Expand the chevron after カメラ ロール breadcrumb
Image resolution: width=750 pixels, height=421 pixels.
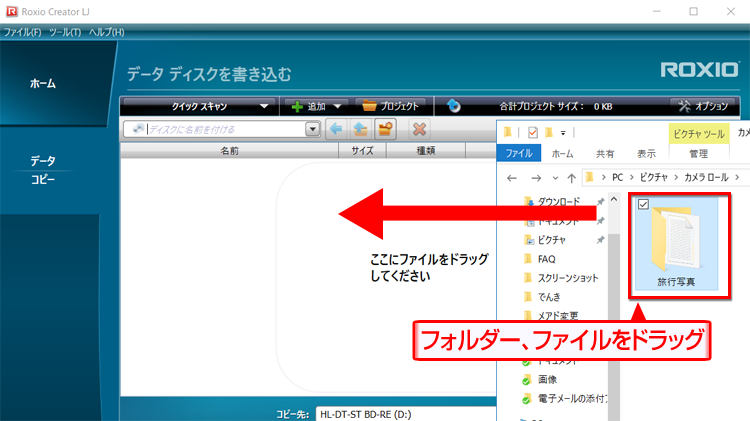point(737,177)
